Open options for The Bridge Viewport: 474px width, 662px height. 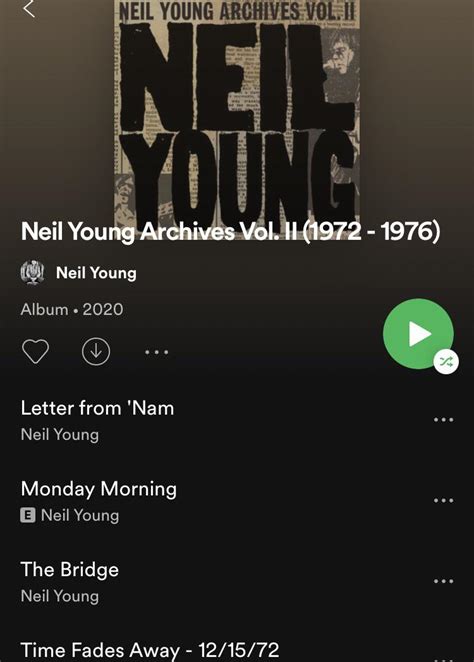[443, 581]
